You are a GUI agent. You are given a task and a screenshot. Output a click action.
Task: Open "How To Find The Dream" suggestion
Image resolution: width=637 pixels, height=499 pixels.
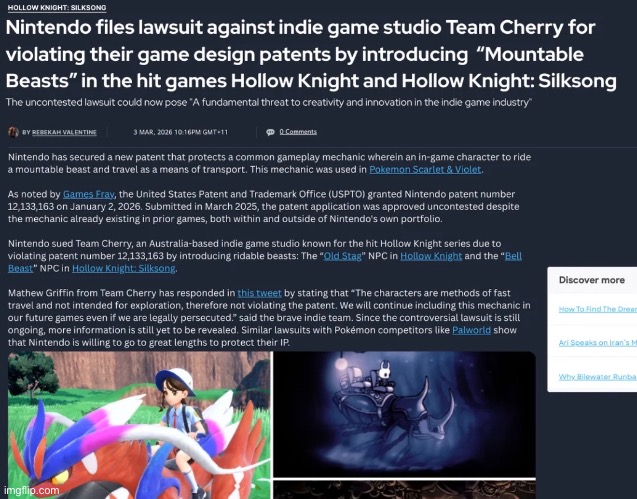click(x=598, y=309)
